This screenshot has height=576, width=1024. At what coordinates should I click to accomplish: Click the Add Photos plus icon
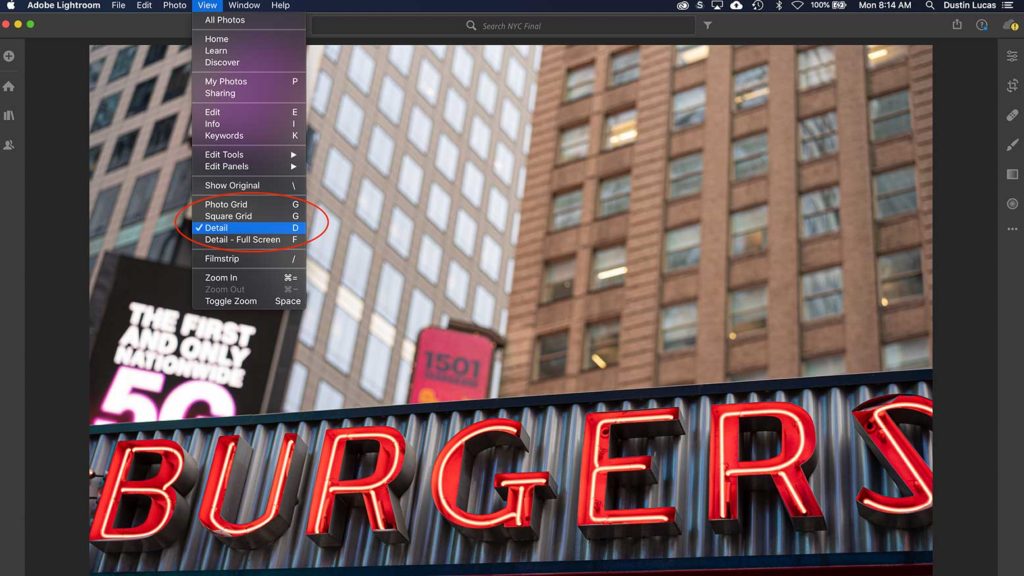(9, 56)
